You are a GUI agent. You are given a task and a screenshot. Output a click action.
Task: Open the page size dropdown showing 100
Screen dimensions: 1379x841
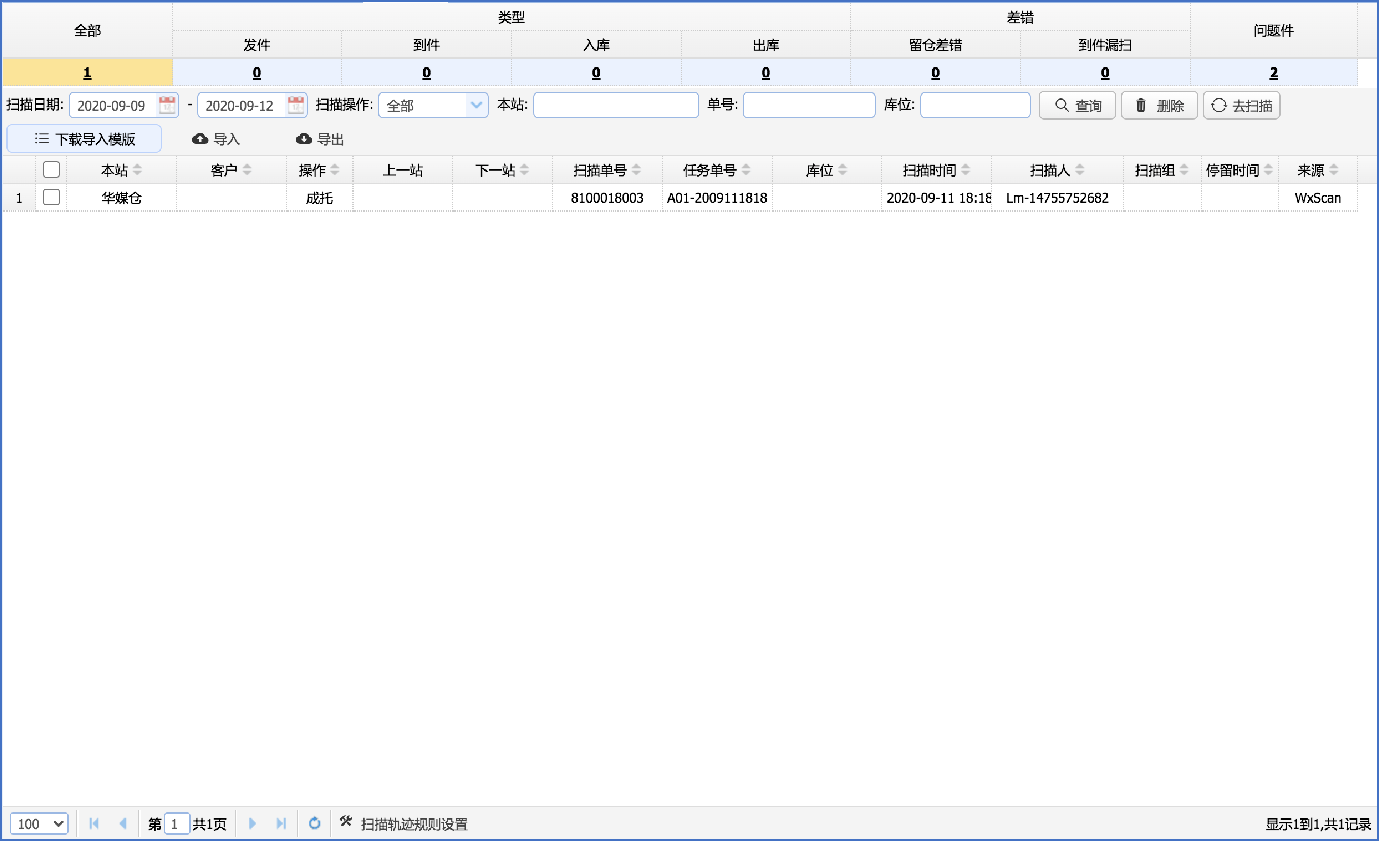click(x=40, y=823)
